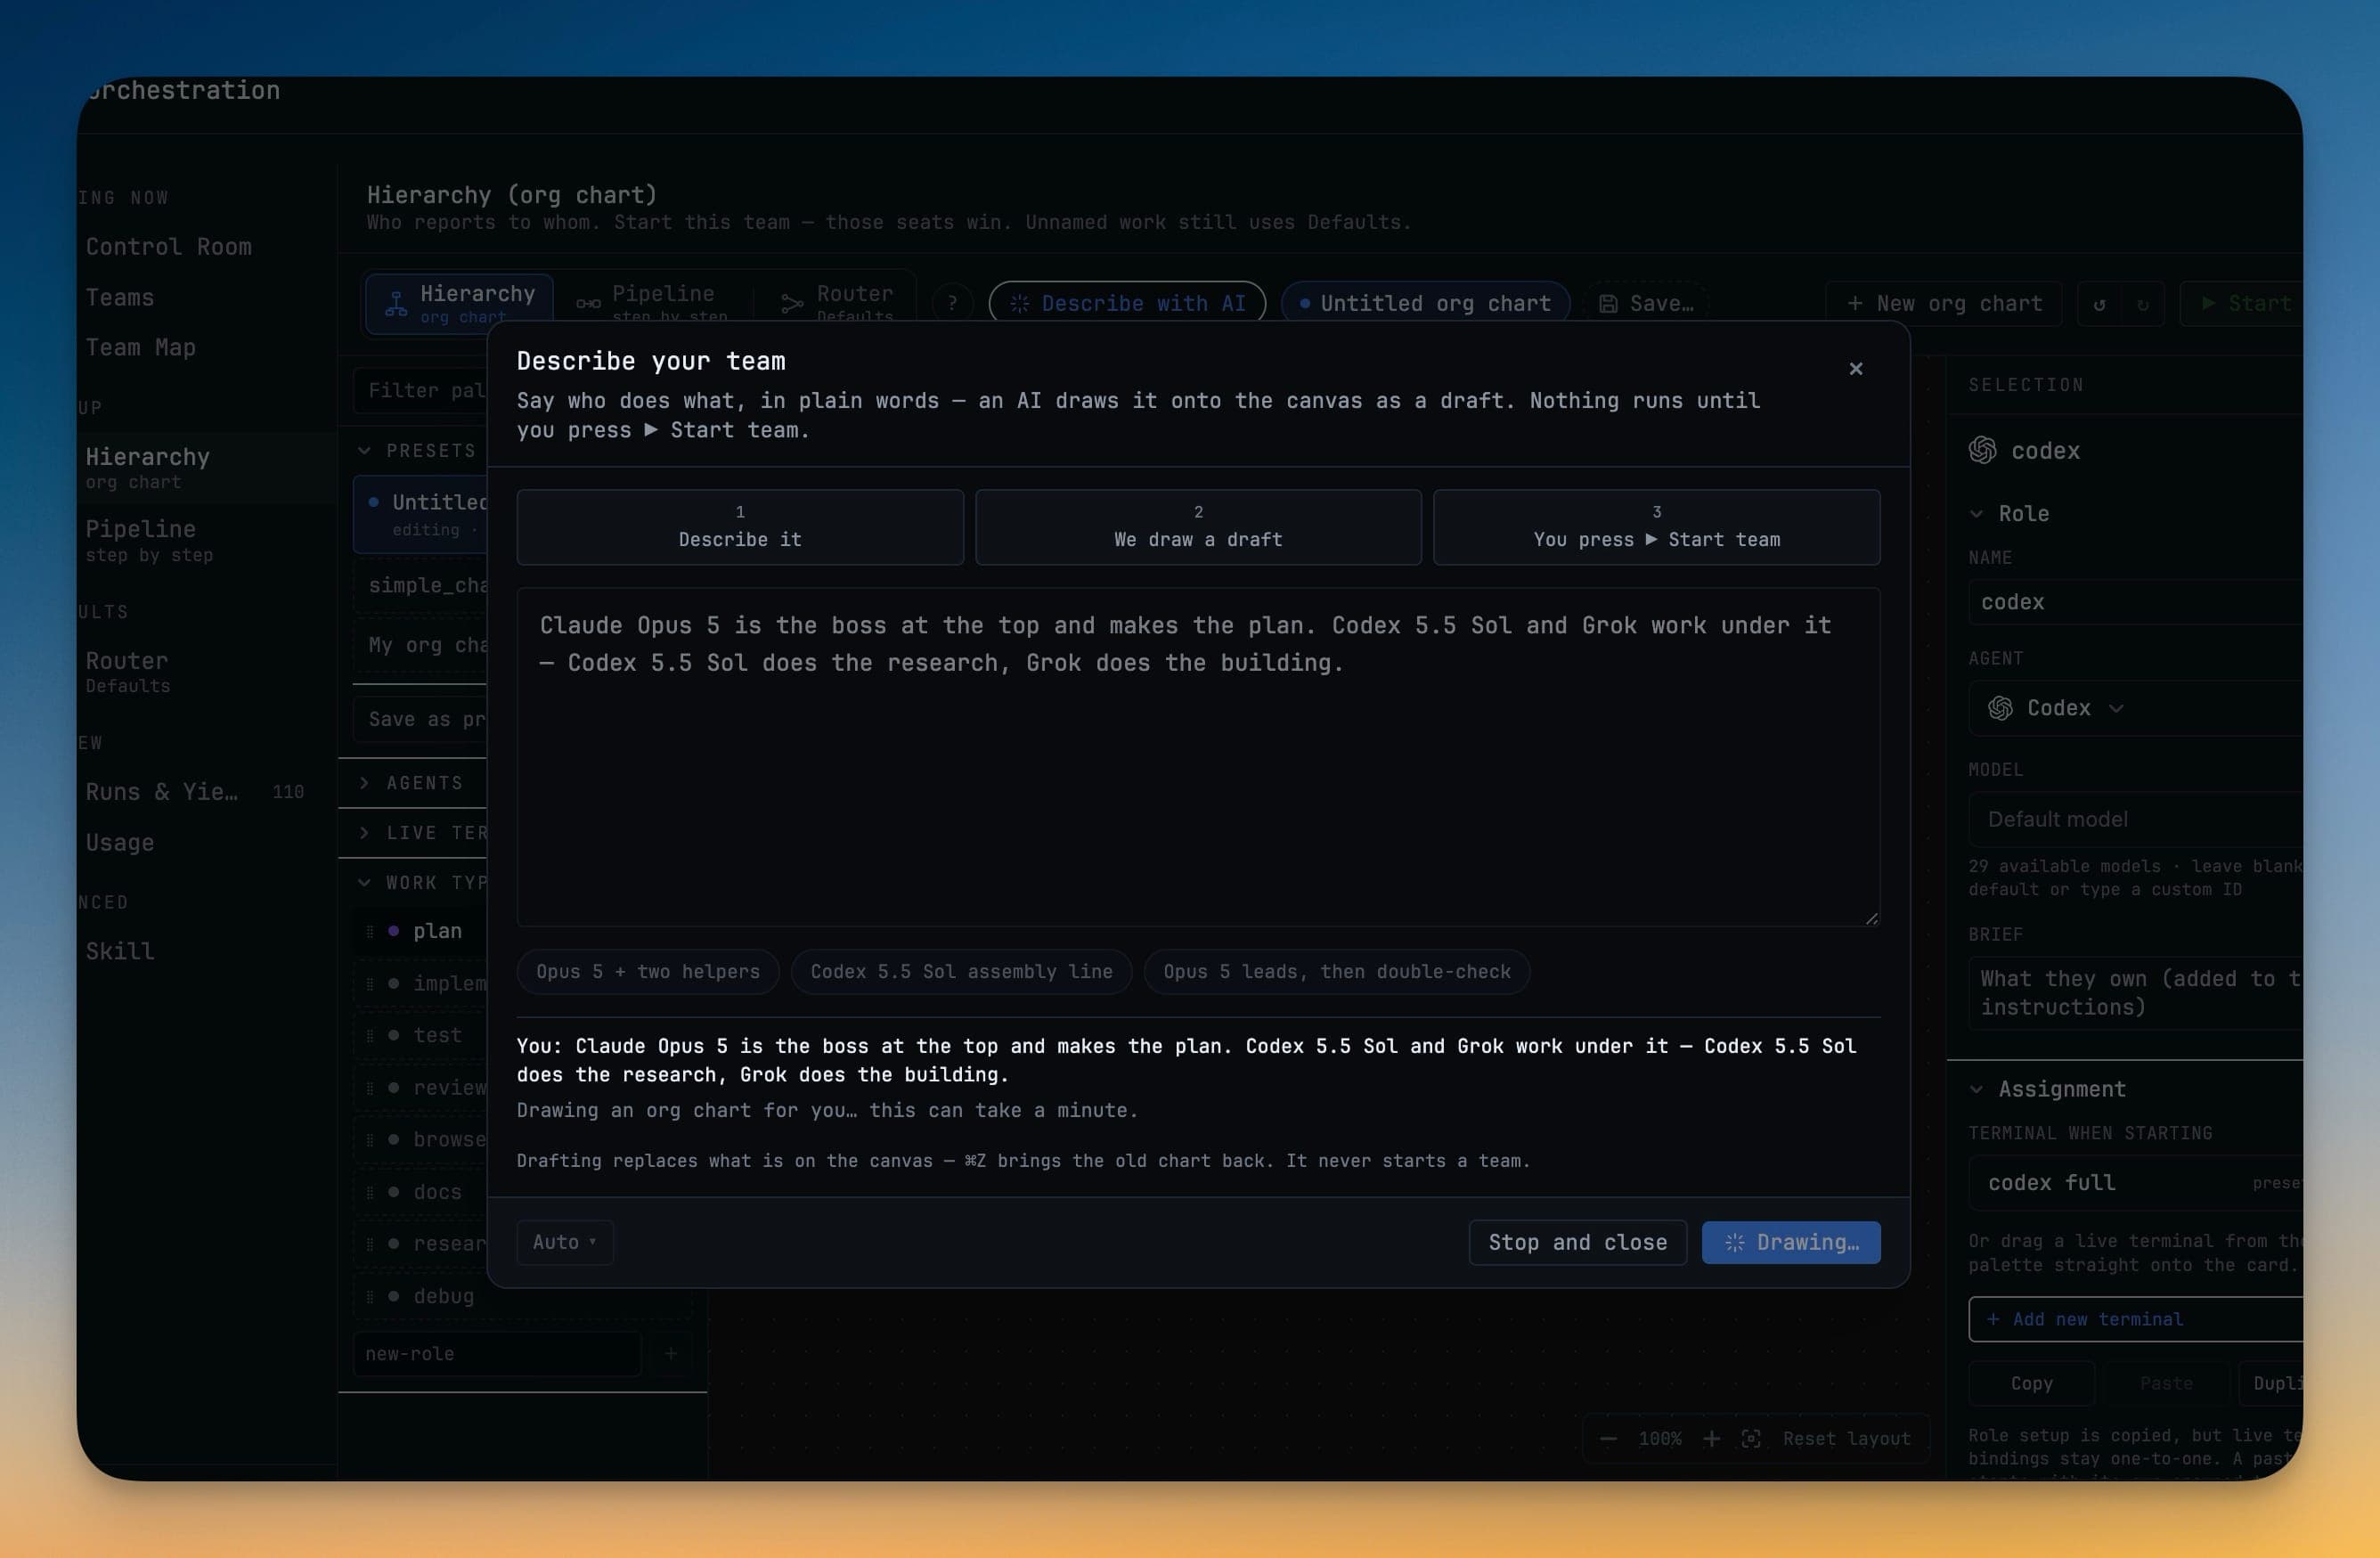Open the codex full terminal selector

[2135, 1183]
